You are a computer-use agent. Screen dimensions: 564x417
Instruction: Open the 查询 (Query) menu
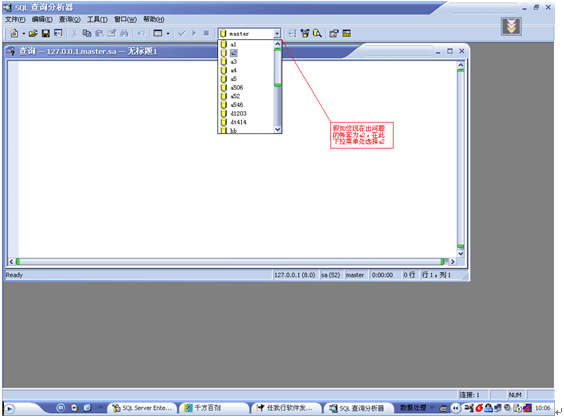[69, 19]
